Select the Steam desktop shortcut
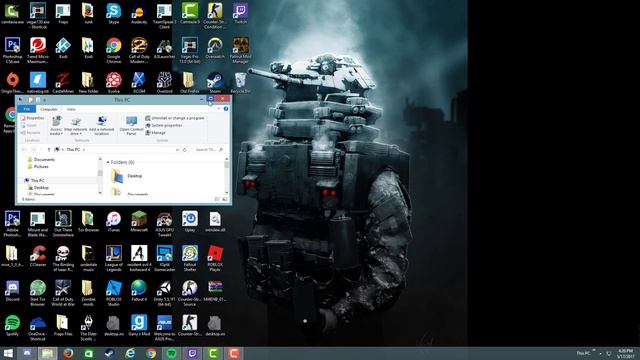Viewport: 640px width, 360px height. tap(215, 82)
